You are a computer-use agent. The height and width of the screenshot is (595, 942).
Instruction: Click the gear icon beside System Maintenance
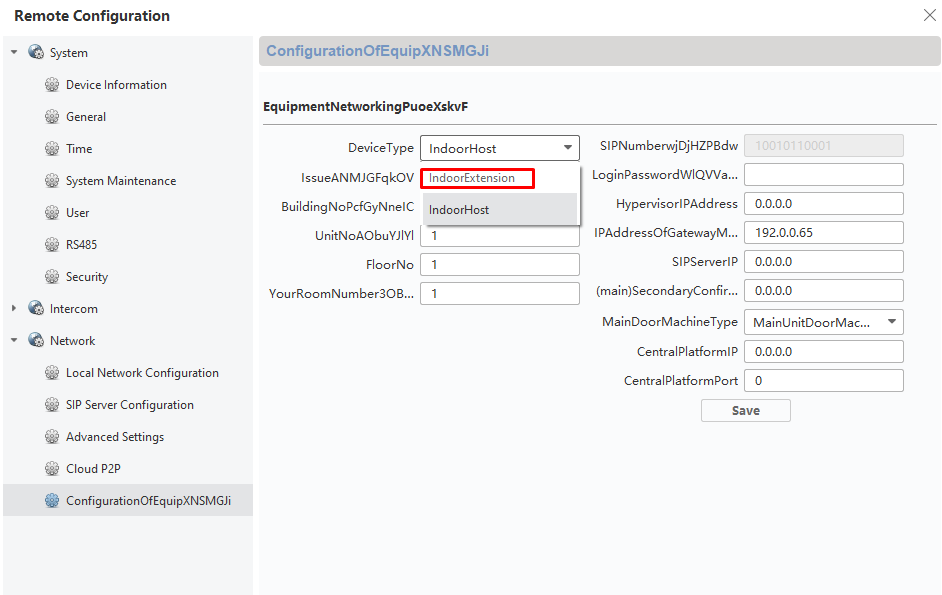pyautogui.click(x=52, y=180)
